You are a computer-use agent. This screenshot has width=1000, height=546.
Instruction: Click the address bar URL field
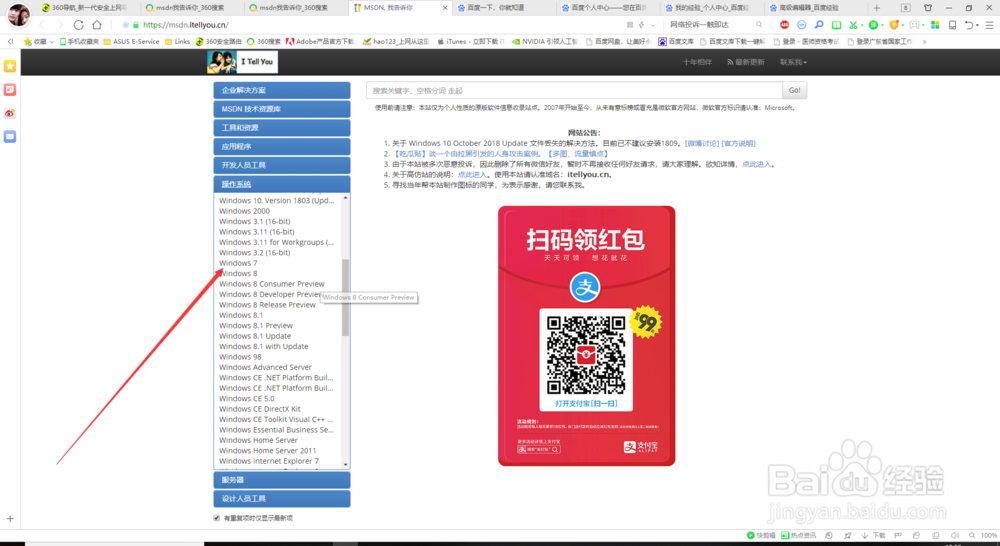(370, 25)
